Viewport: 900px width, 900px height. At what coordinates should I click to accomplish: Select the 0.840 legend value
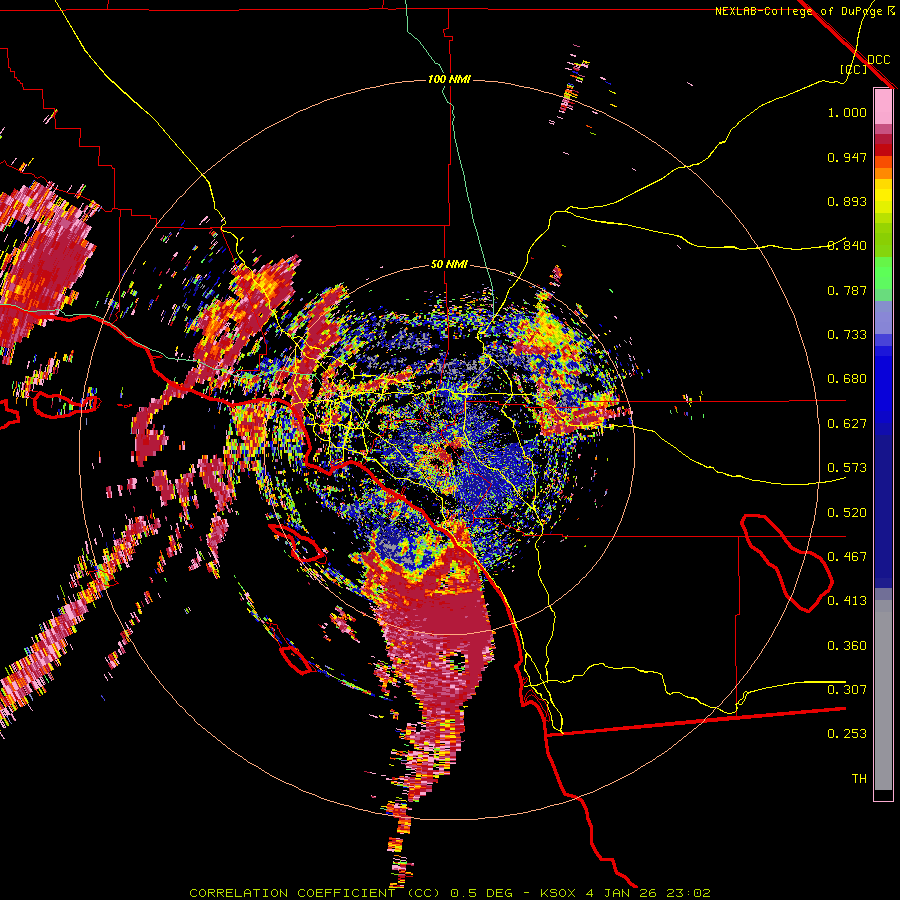pyautogui.click(x=847, y=246)
